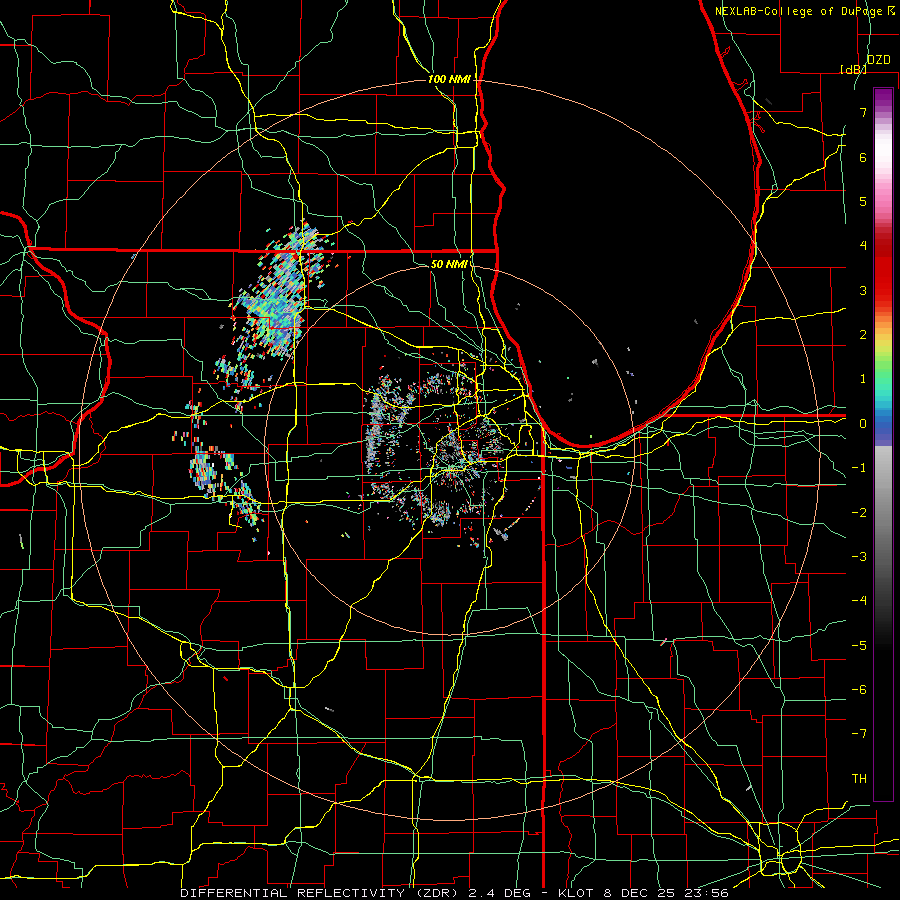The width and height of the screenshot is (900, 900).
Task: Select the 50 NMI range ring label
Action: click(x=449, y=264)
